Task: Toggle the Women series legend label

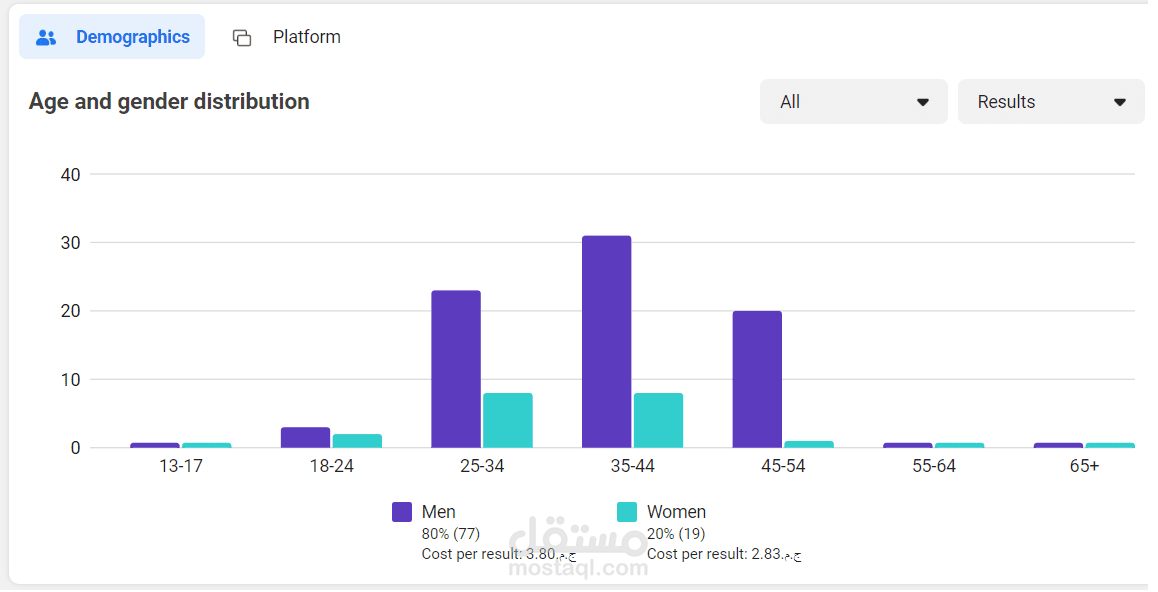Action: 676,512
